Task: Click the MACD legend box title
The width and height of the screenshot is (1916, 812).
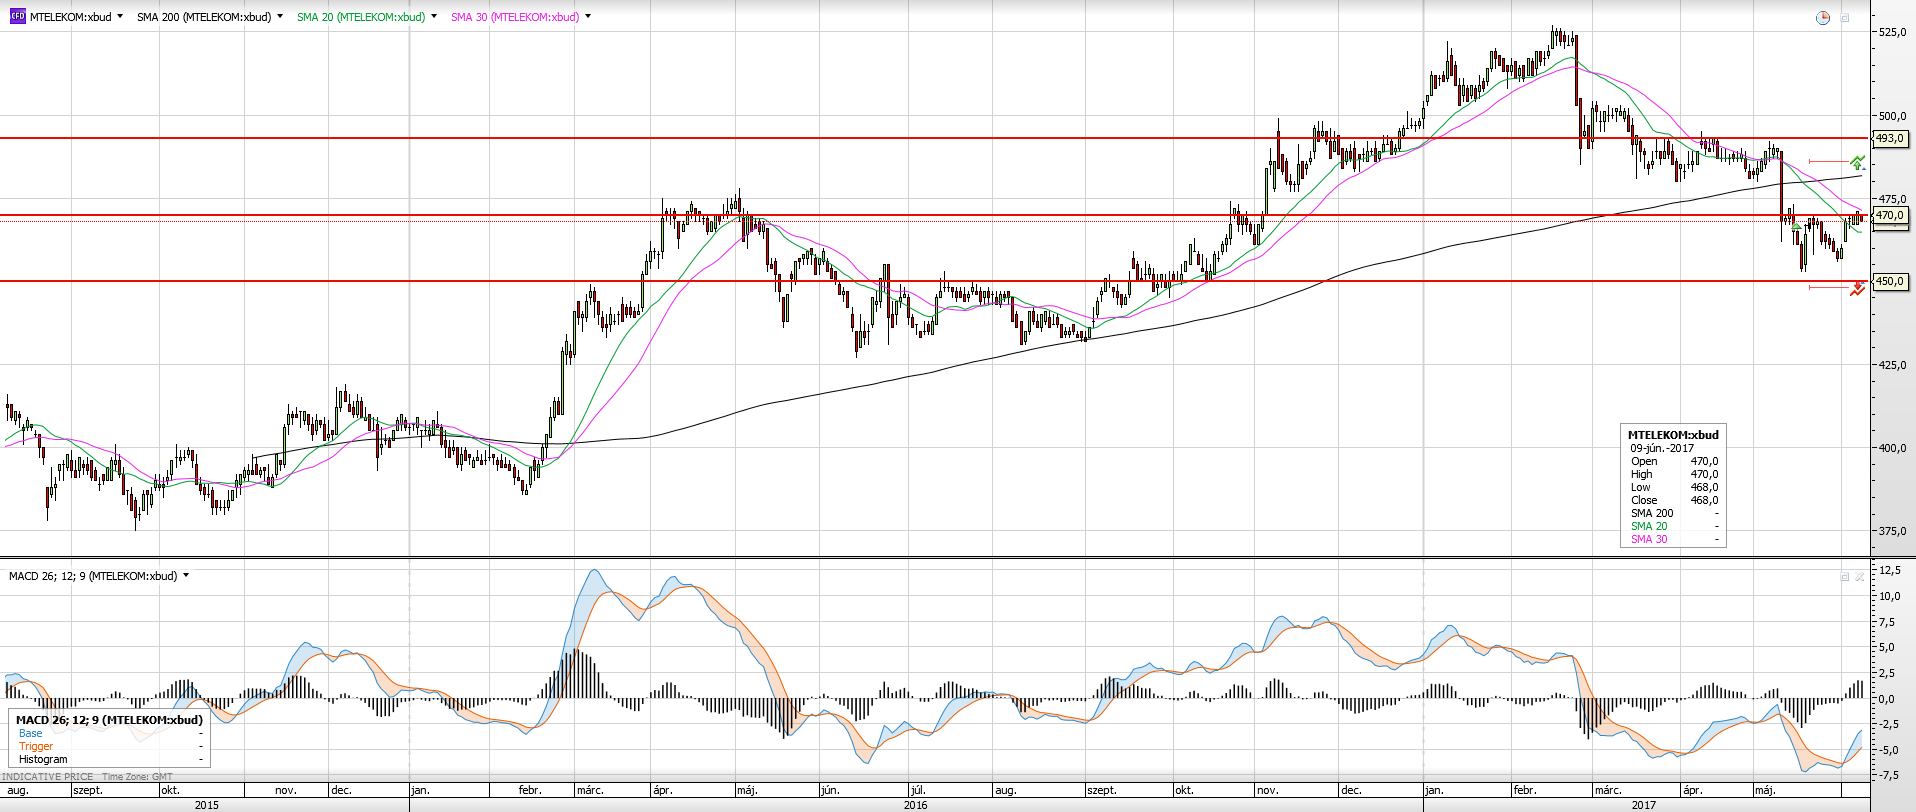Action: tap(109, 720)
